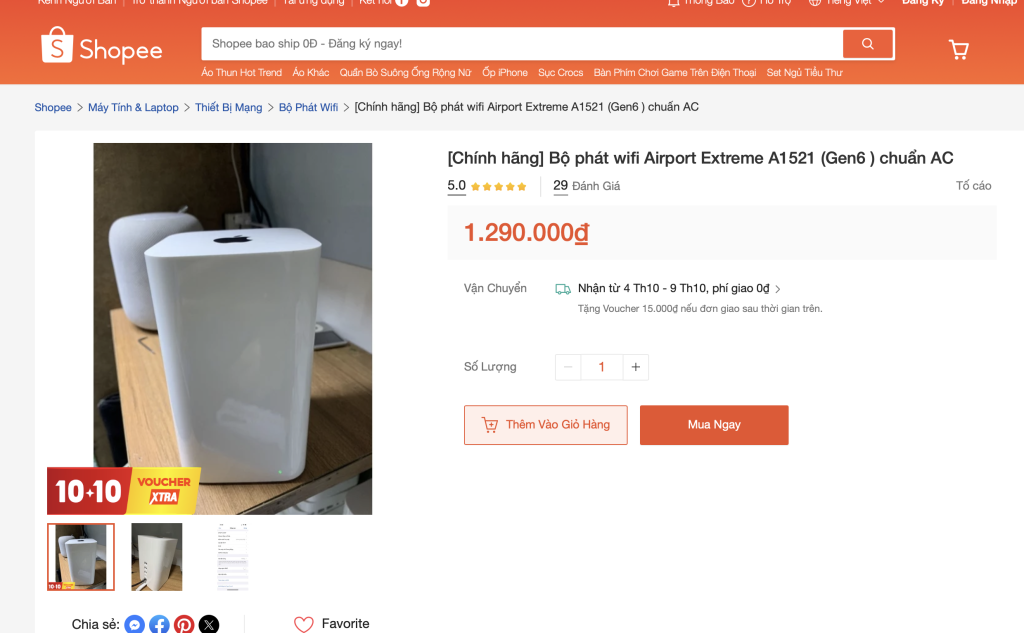1024x633 pixels.
Task: Go to Máy Tính & Laptop breadcrumb
Action: [133, 108]
